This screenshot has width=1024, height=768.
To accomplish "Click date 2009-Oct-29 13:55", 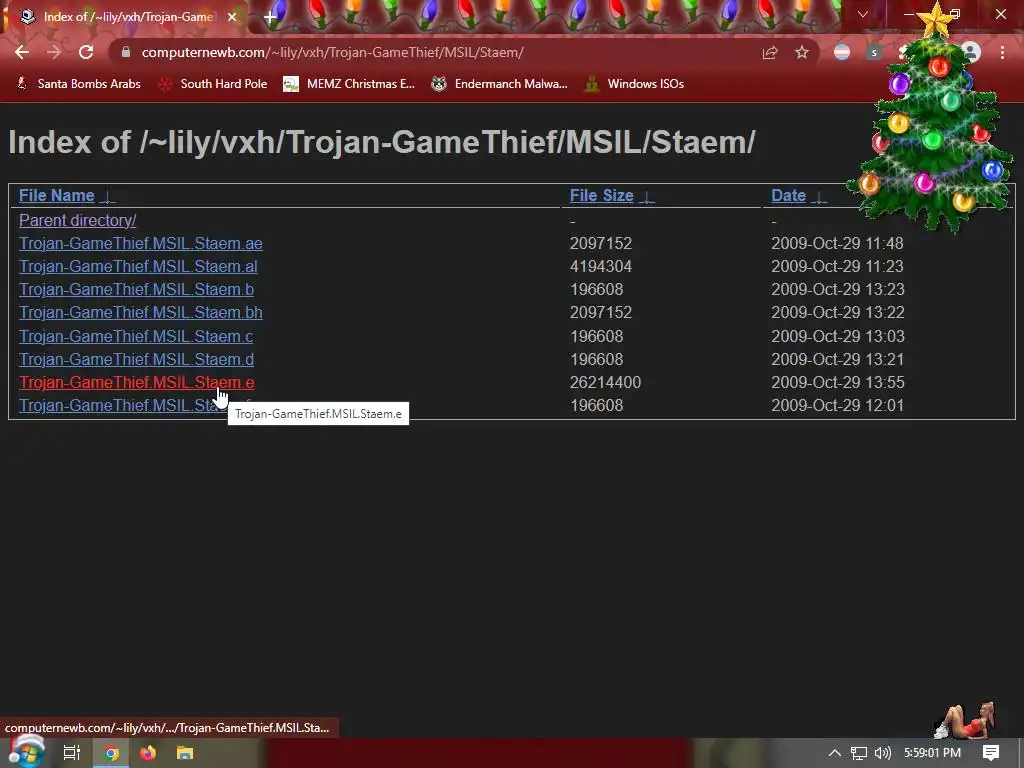I will tap(837, 382).
